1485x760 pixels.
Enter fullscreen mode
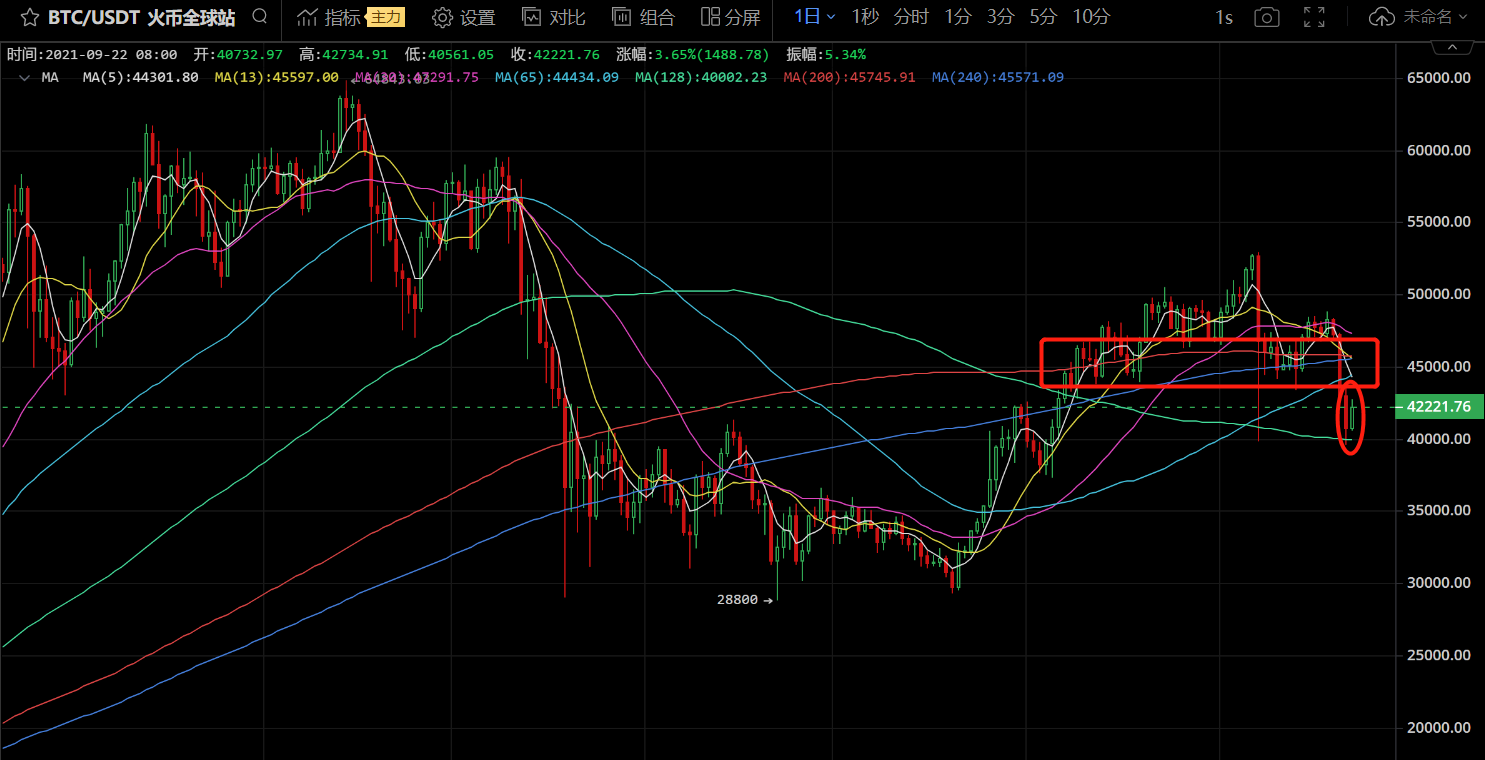click(1315, 17)
